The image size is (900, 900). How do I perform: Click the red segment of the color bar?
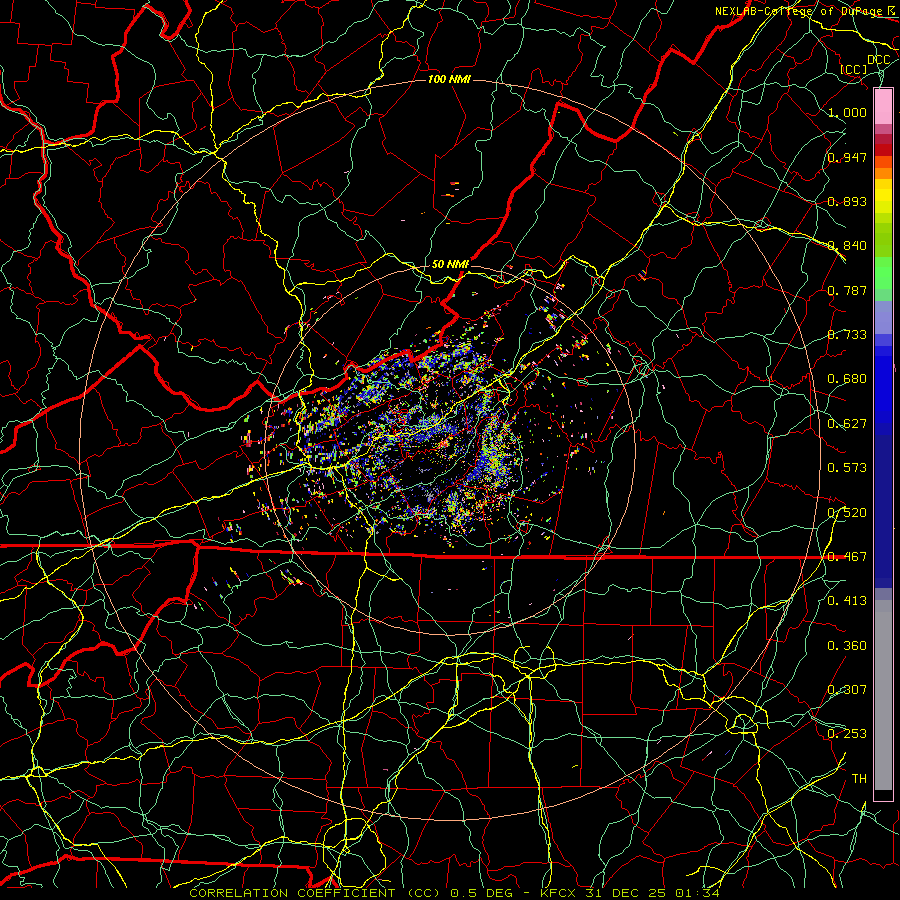pyautogui.click(x=883, y=150)
